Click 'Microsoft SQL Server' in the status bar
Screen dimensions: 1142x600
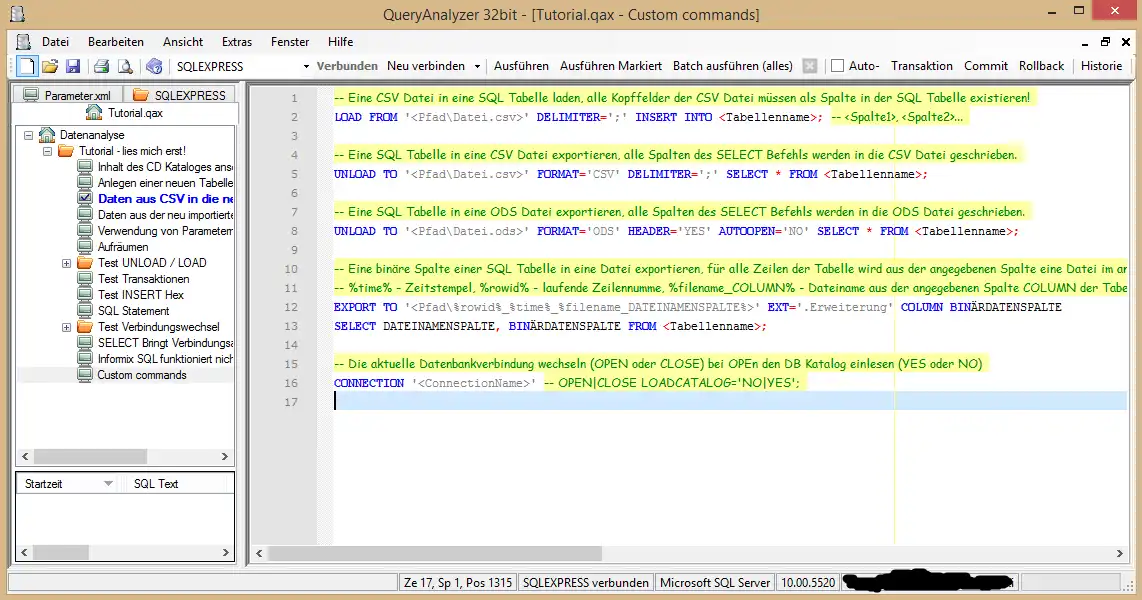tap(714, 583)
